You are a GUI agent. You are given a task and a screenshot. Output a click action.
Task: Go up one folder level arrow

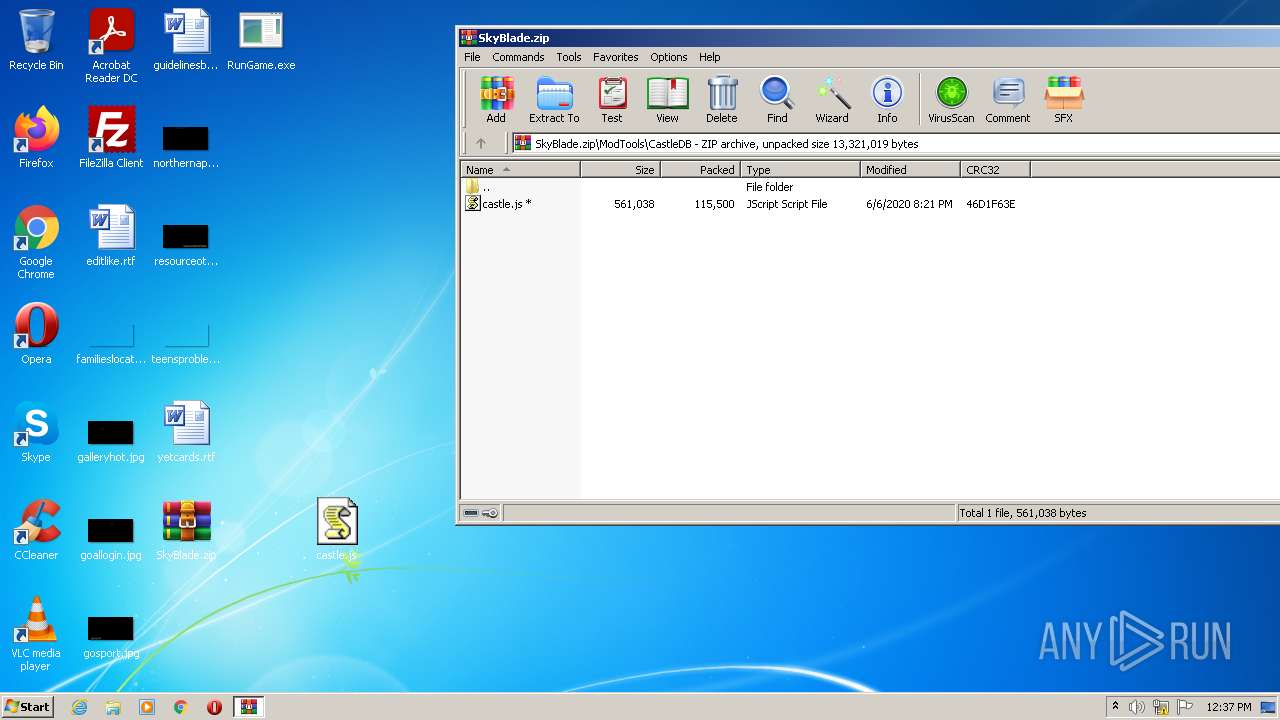pyautogui.click(x=481, y=143)
